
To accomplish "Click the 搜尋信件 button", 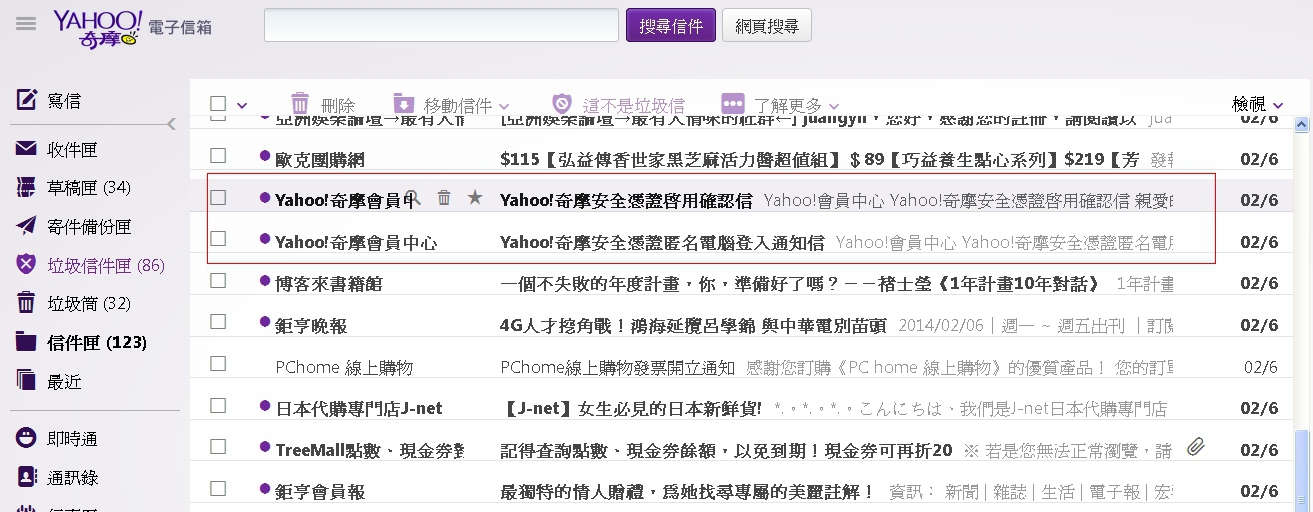I will tap(671, 25).
